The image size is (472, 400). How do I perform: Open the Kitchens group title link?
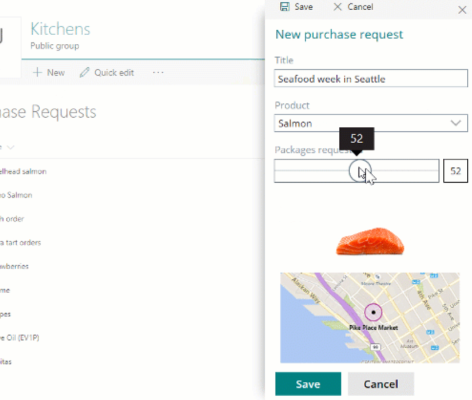click(x=60, y=29)
